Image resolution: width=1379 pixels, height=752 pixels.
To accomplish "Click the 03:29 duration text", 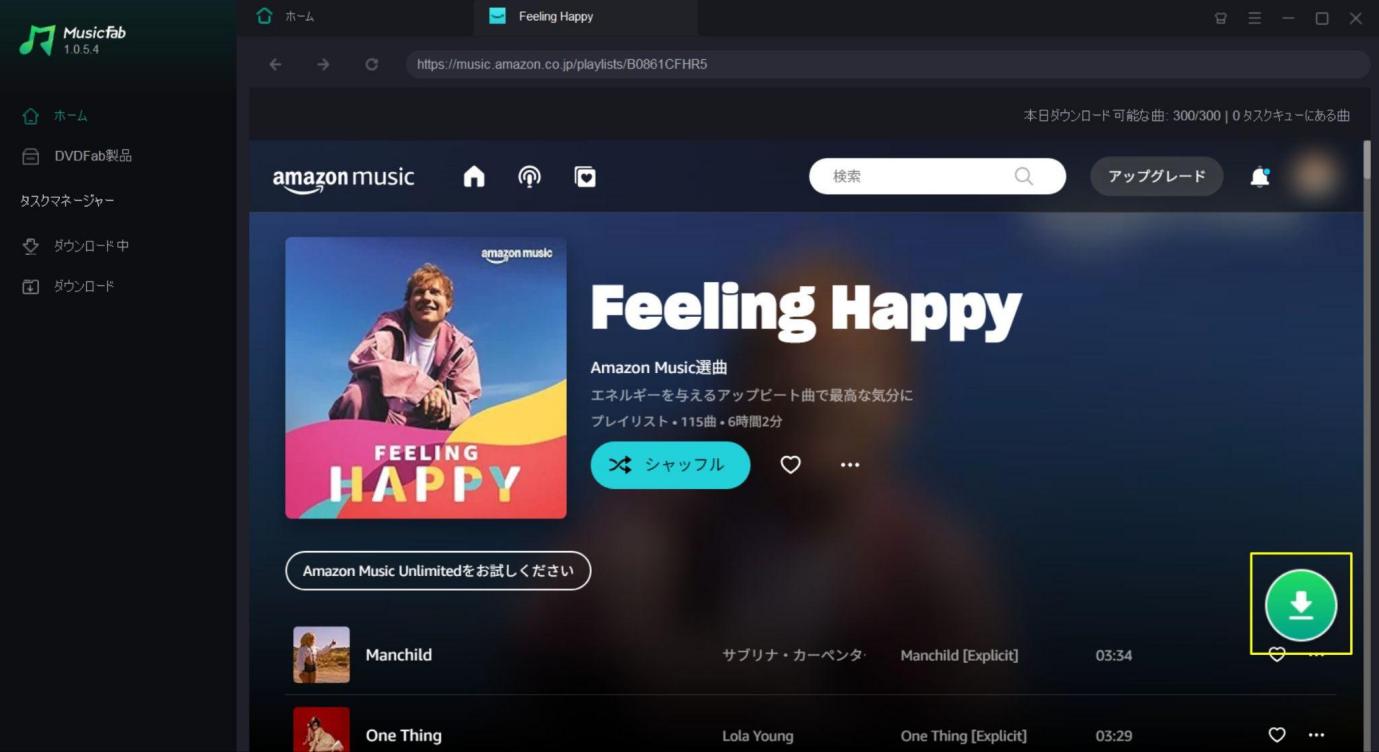I will (x=1113, y=736).
